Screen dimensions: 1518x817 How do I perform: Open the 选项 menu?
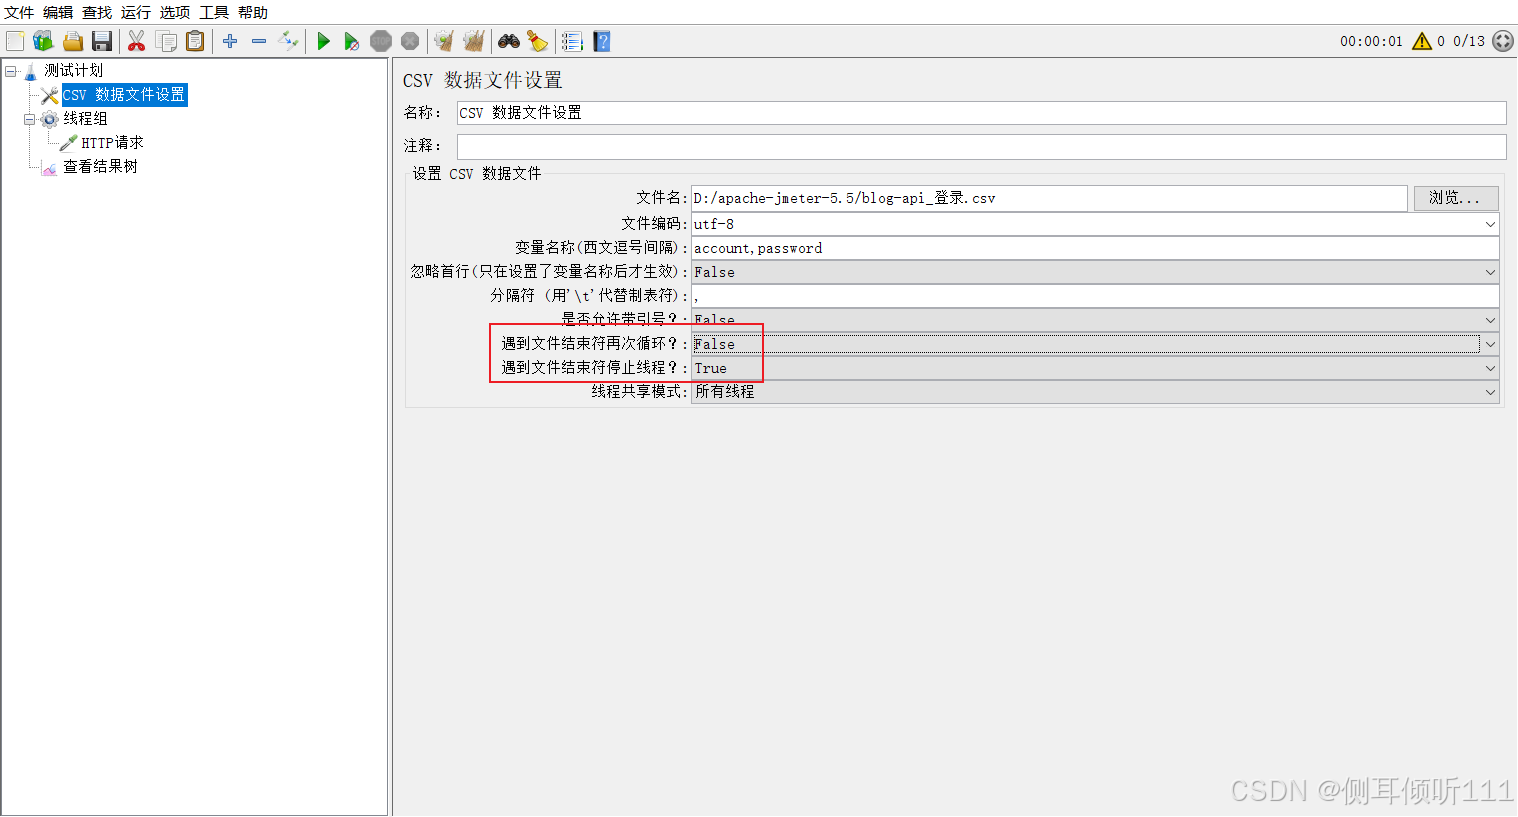pyautogui.click(x=175, y=12)
